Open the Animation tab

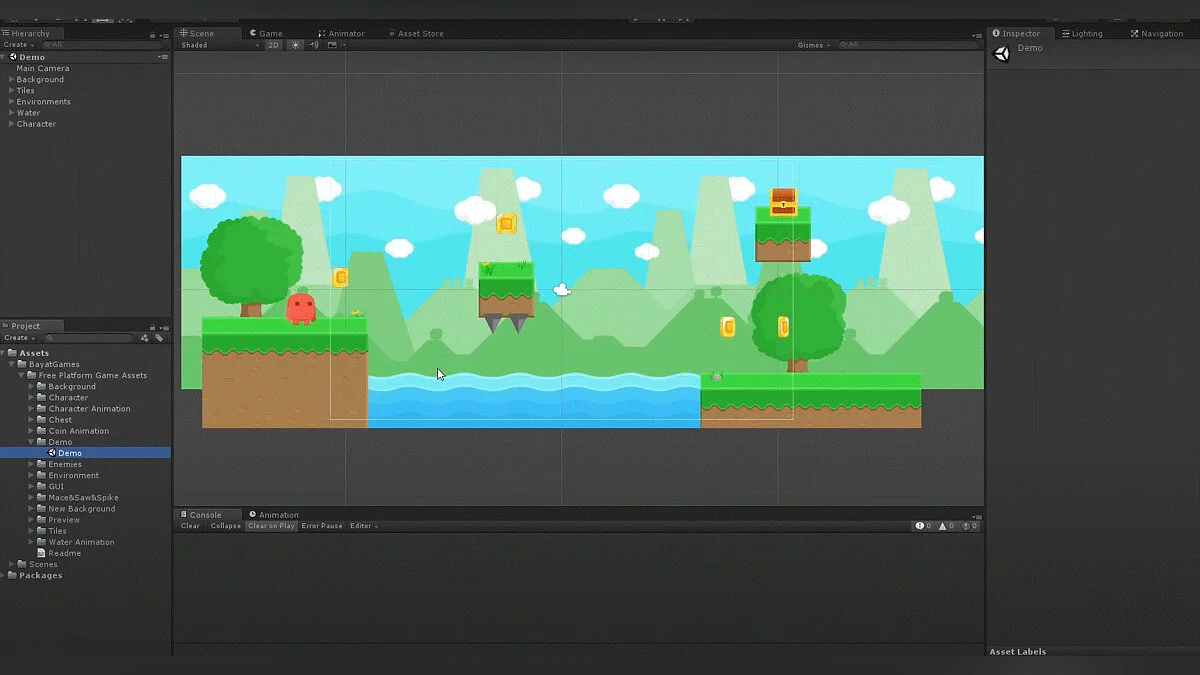(x=274, y=515)
